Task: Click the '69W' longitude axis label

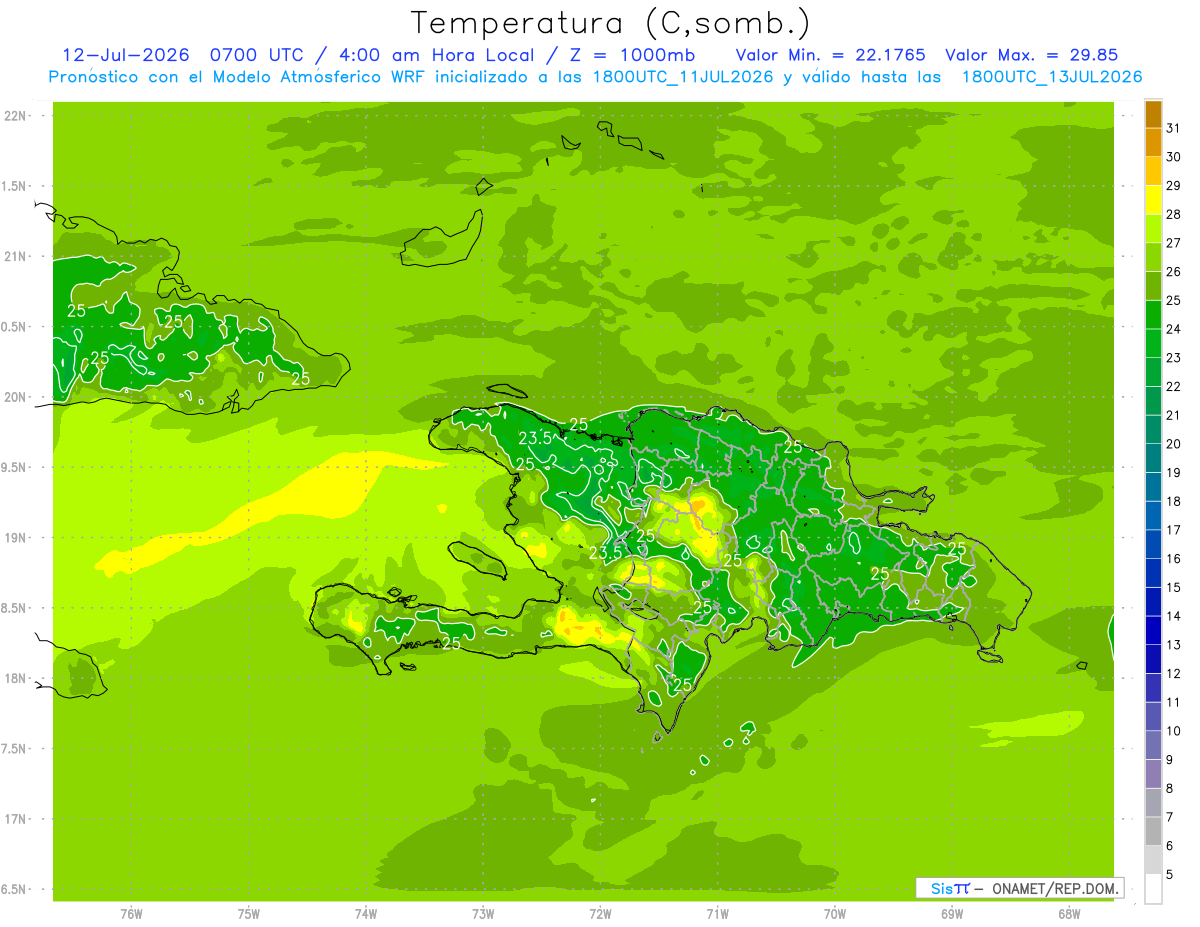Action: click(x=952, y=914)
